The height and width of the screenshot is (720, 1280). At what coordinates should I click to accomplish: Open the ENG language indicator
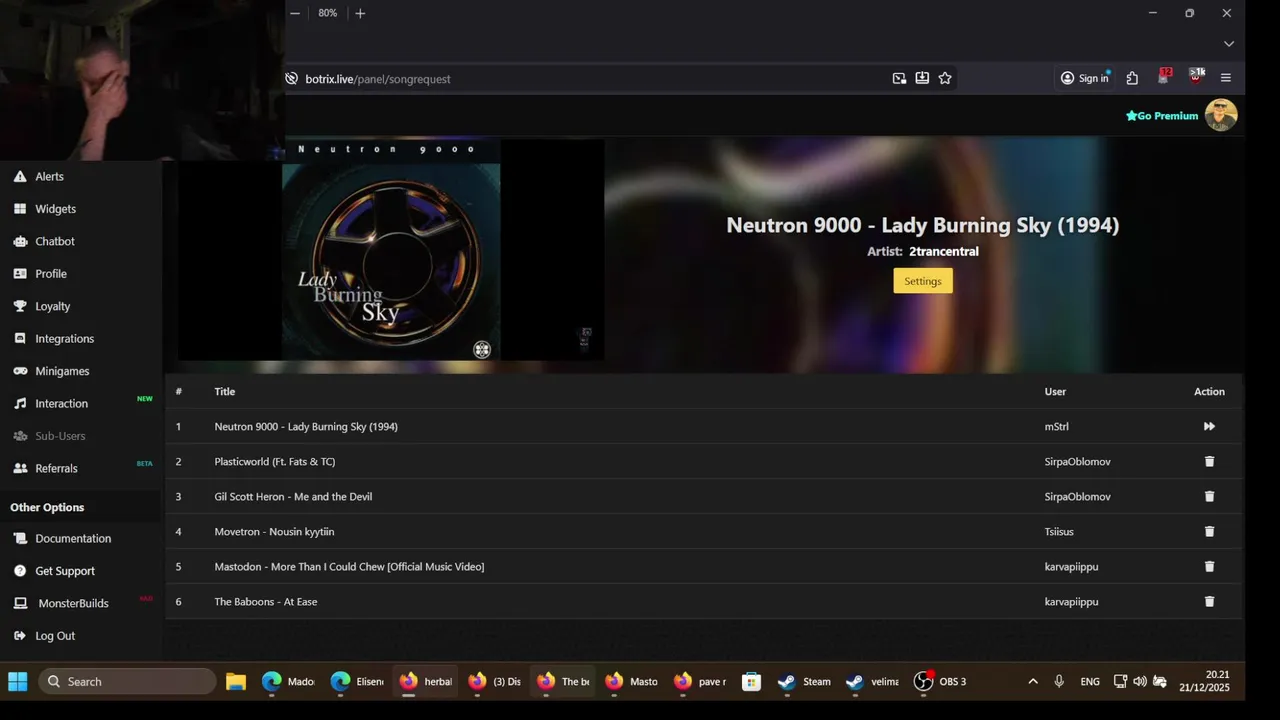tap(1090, 681)
